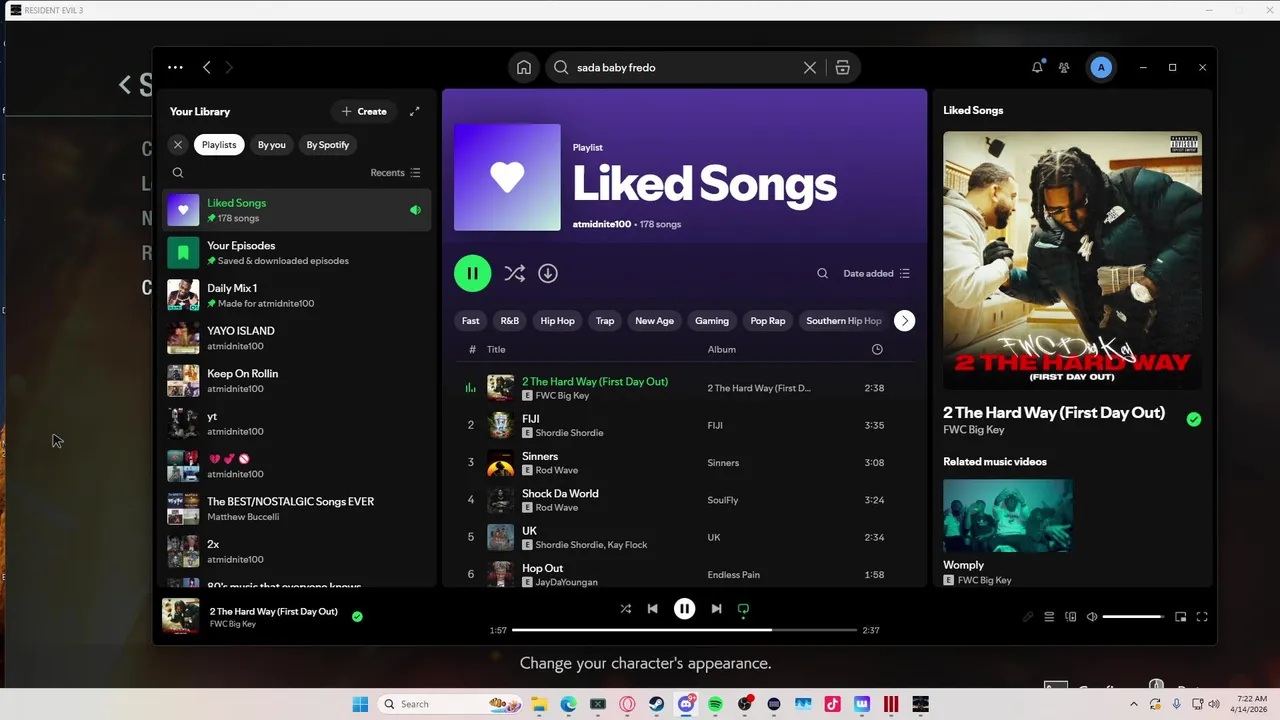The width and height of the screenshot is (1280, 720).
Task: Select the FIJI track row
Action: coord(684,425)
